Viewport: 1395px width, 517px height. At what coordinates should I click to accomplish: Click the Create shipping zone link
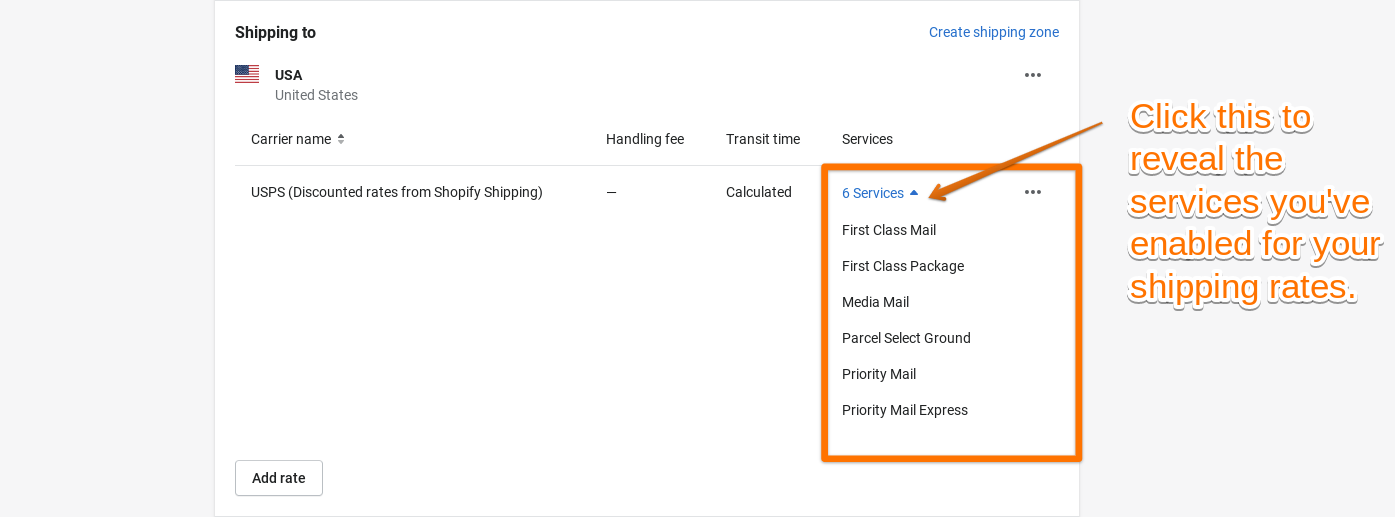click(x=993, y=32)
